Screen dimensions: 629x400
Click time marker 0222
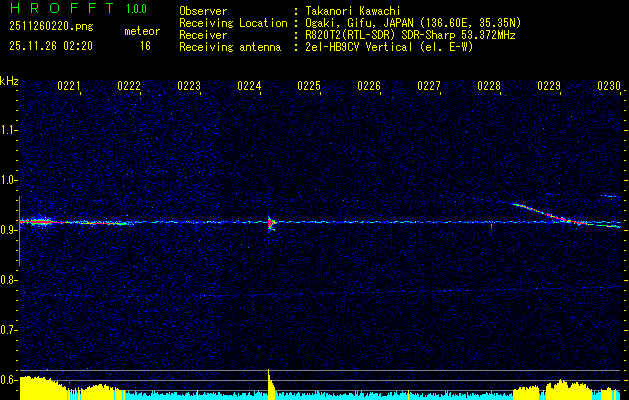[x=129, y=86]
